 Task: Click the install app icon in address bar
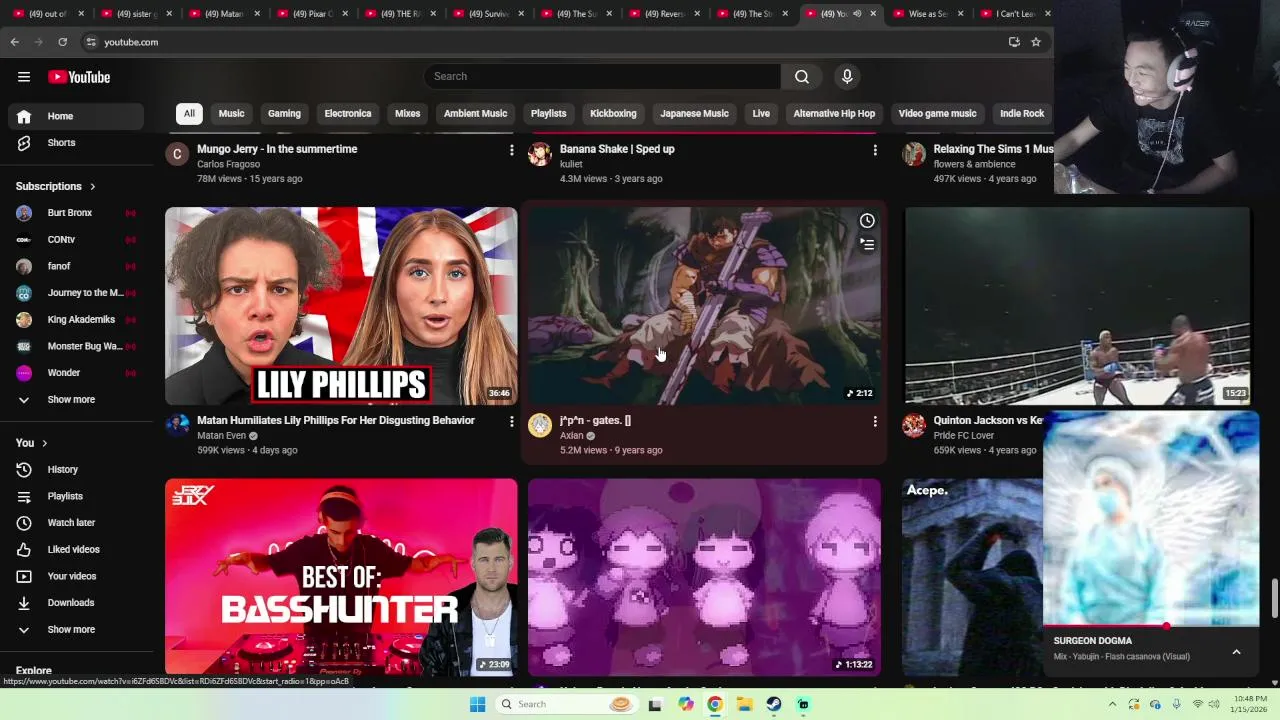coord(1014,42)
